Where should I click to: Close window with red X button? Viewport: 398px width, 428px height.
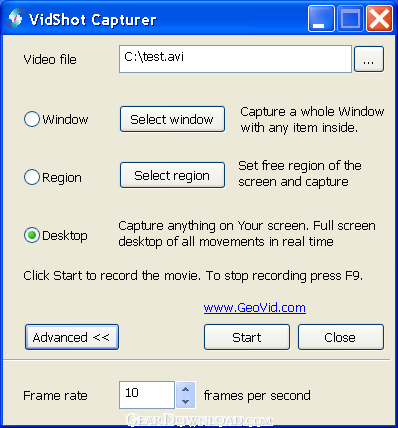[379, 19]
